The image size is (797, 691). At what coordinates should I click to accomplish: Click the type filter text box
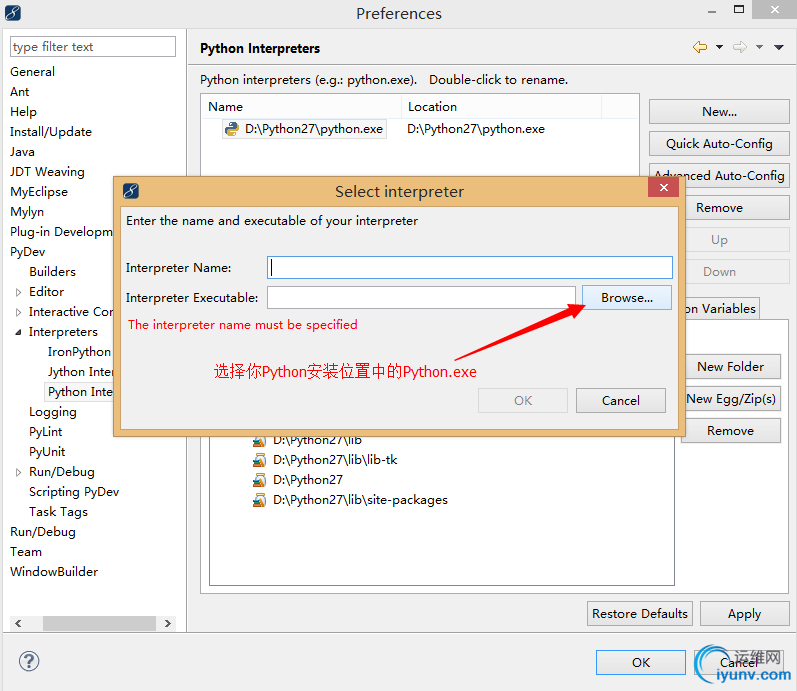(x=93, y=47)
